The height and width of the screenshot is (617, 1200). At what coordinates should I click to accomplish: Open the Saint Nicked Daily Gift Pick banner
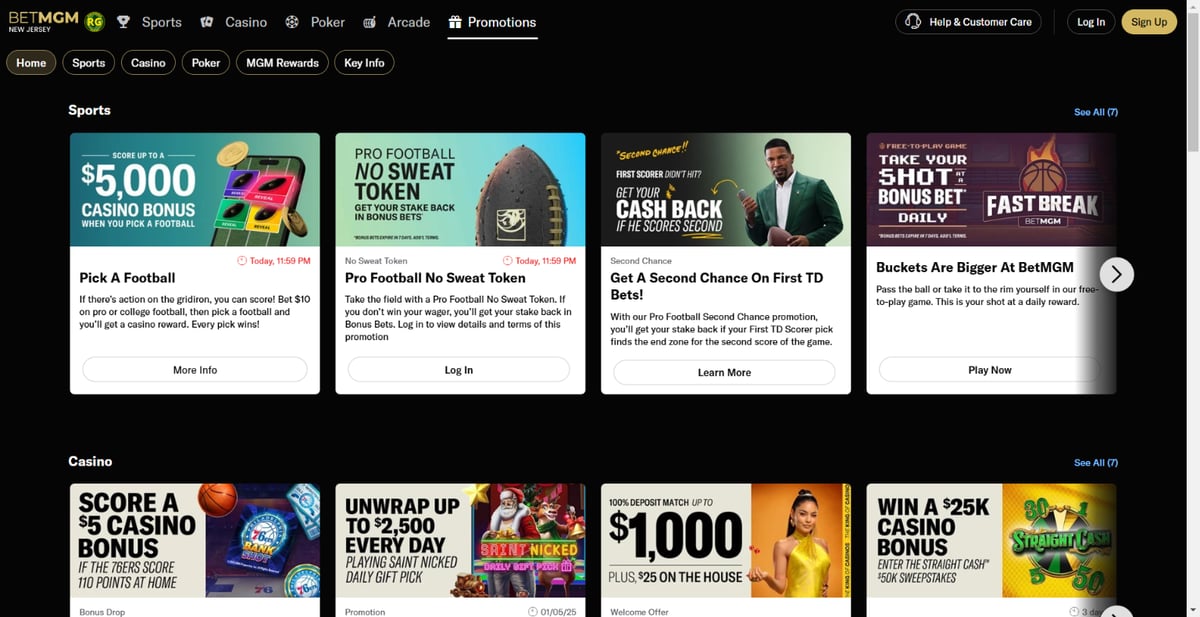[x=460, y=541]
